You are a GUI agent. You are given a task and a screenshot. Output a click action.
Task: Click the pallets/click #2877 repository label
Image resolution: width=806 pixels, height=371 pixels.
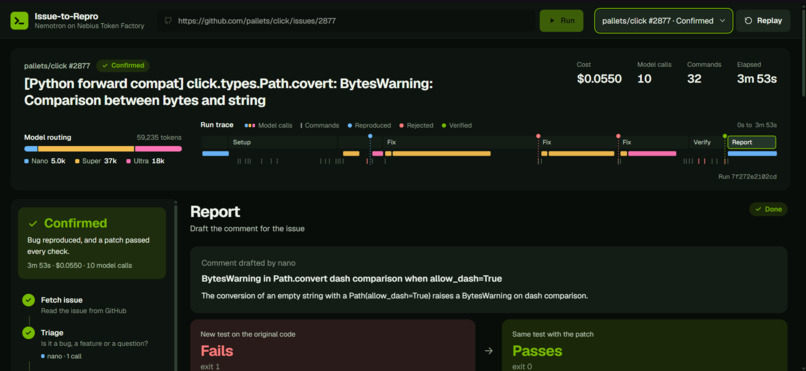(57, 66)
